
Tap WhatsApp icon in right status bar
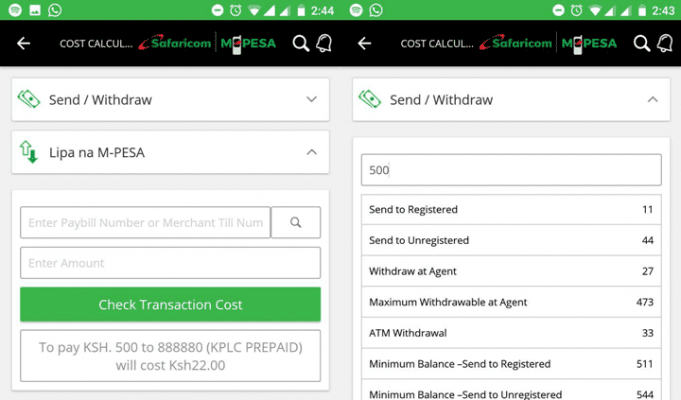point(376,10)
